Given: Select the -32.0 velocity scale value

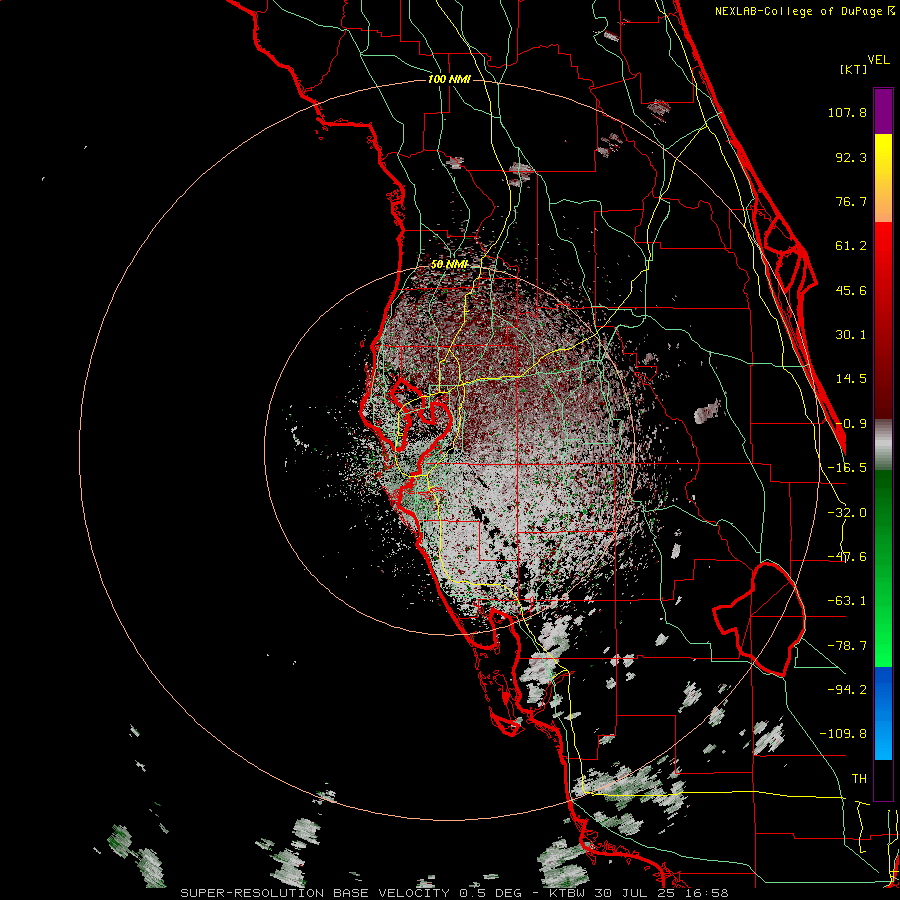Looking at the screenshot, I should coord(847,513).
